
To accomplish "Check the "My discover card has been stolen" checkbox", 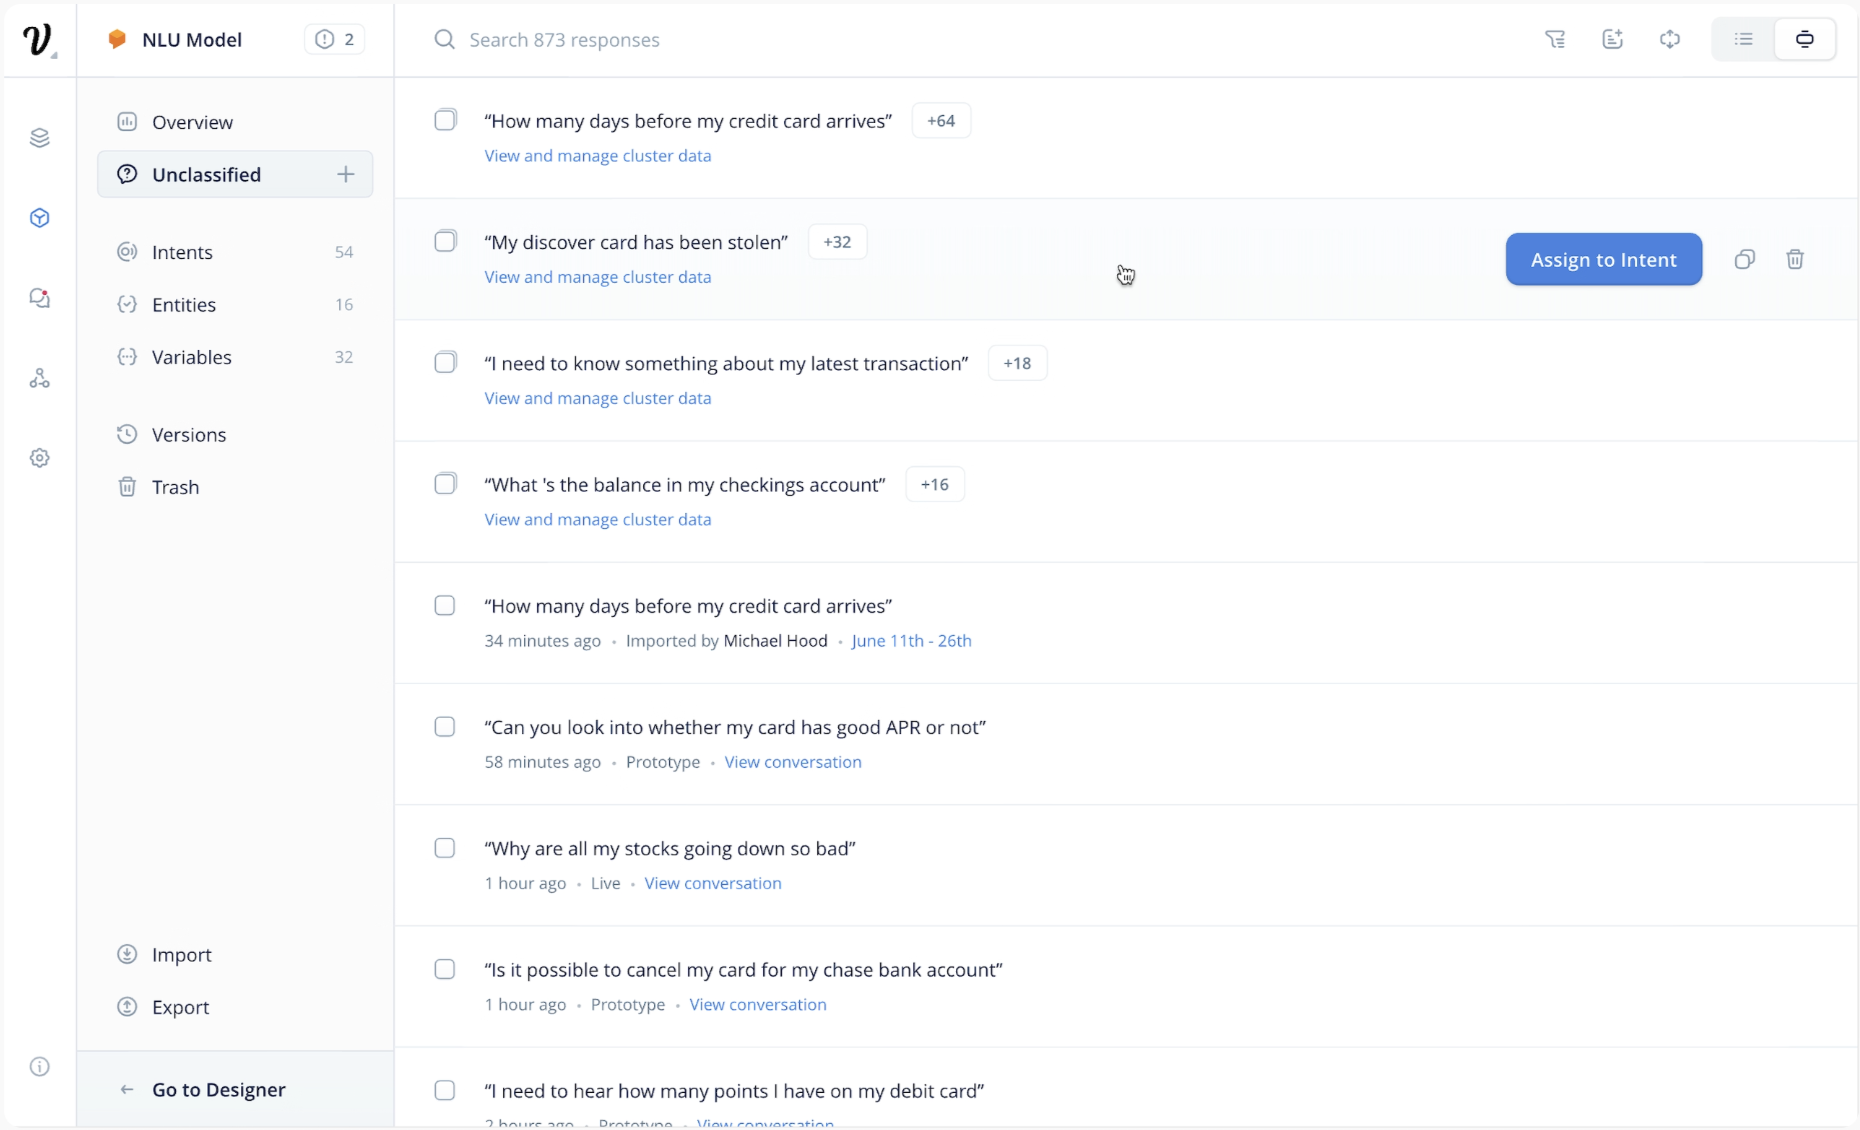I will pos(446,241).
